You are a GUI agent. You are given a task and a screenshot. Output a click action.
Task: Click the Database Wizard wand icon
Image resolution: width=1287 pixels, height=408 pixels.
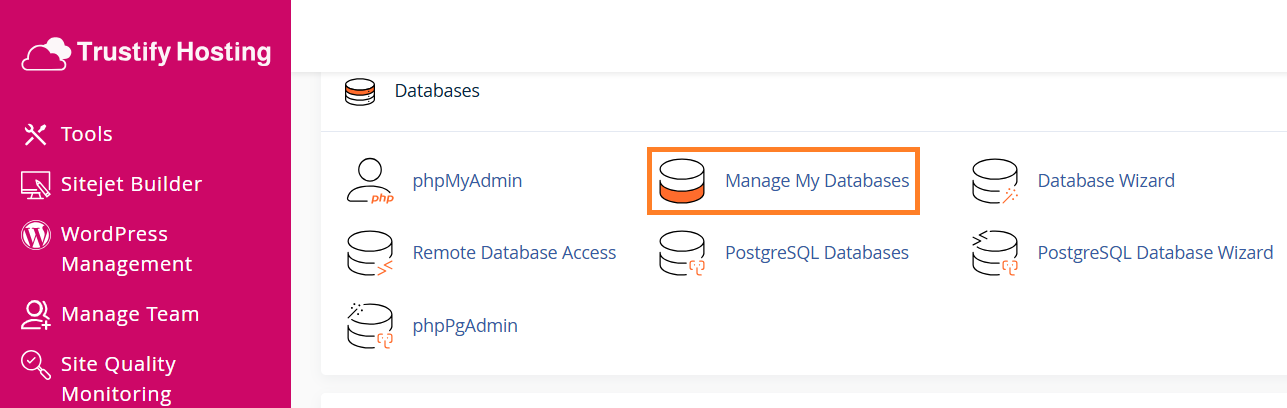click(x=995, y=182)
